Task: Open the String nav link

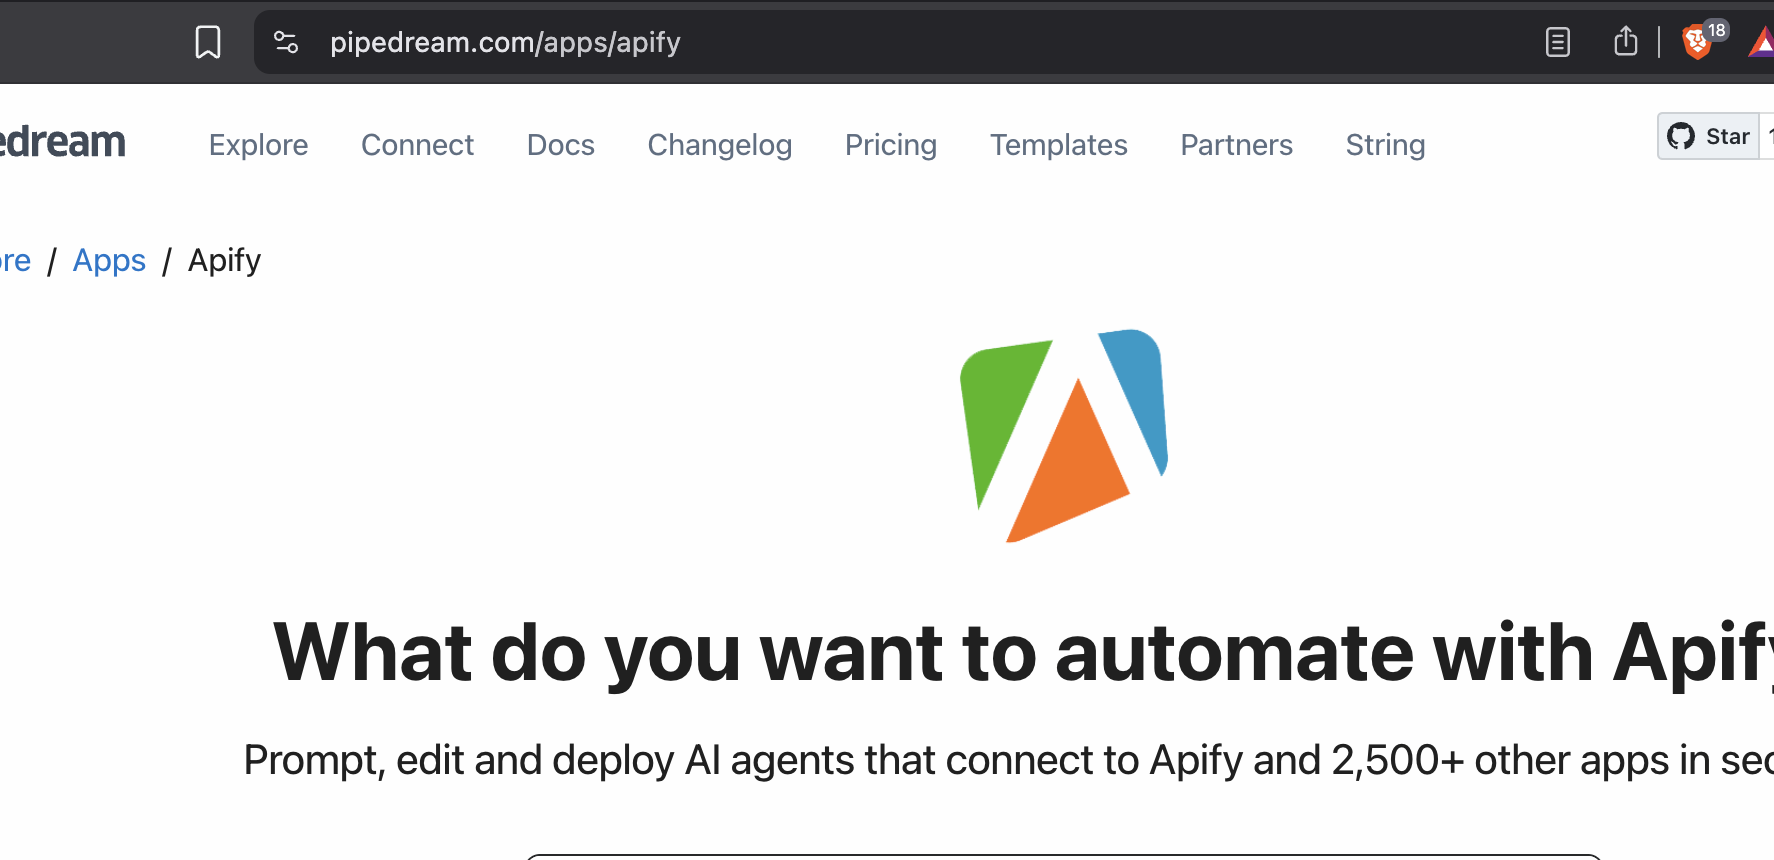Action: 1385,145
